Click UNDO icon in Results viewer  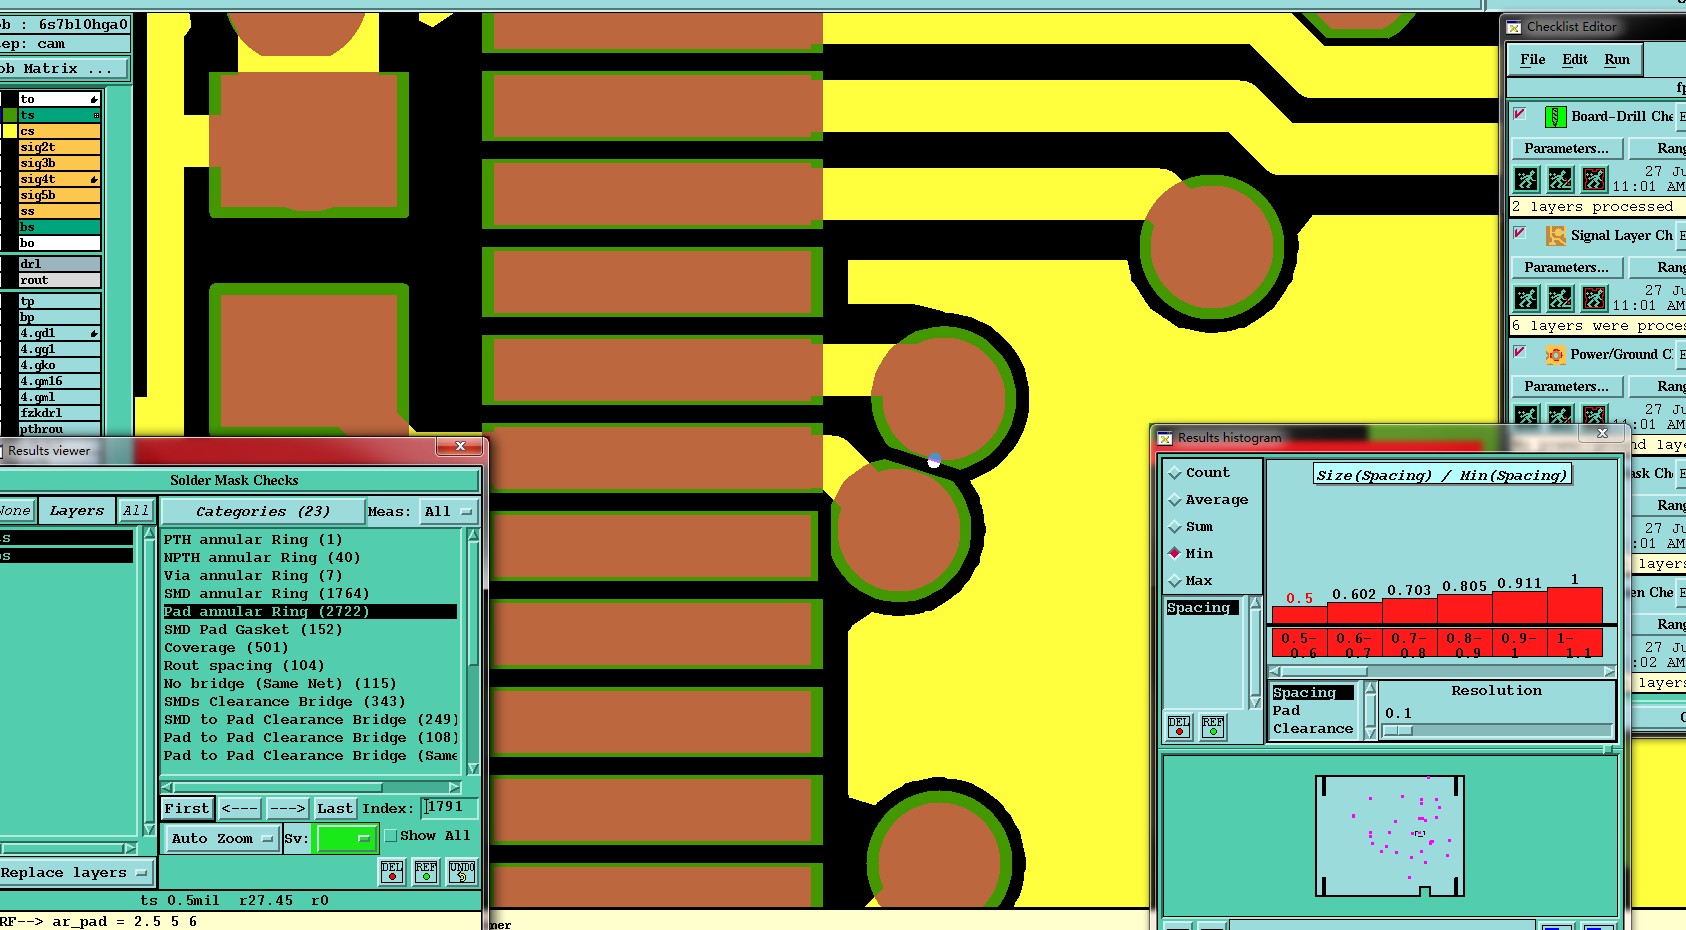pyautogui.click(x=462, y=872)
